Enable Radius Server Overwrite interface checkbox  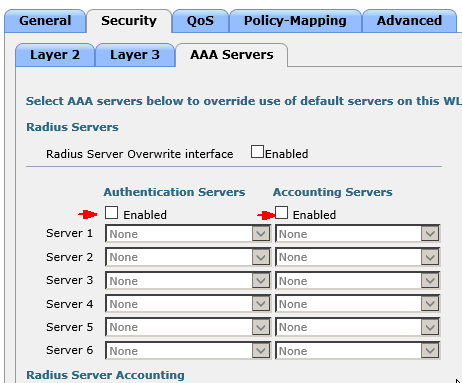point(257,152)
